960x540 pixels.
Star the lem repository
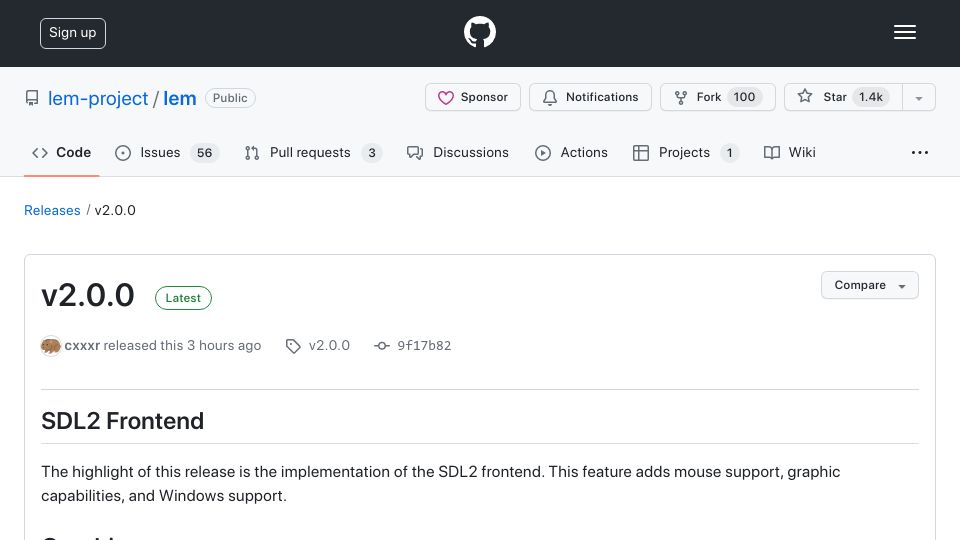(843, 97)
